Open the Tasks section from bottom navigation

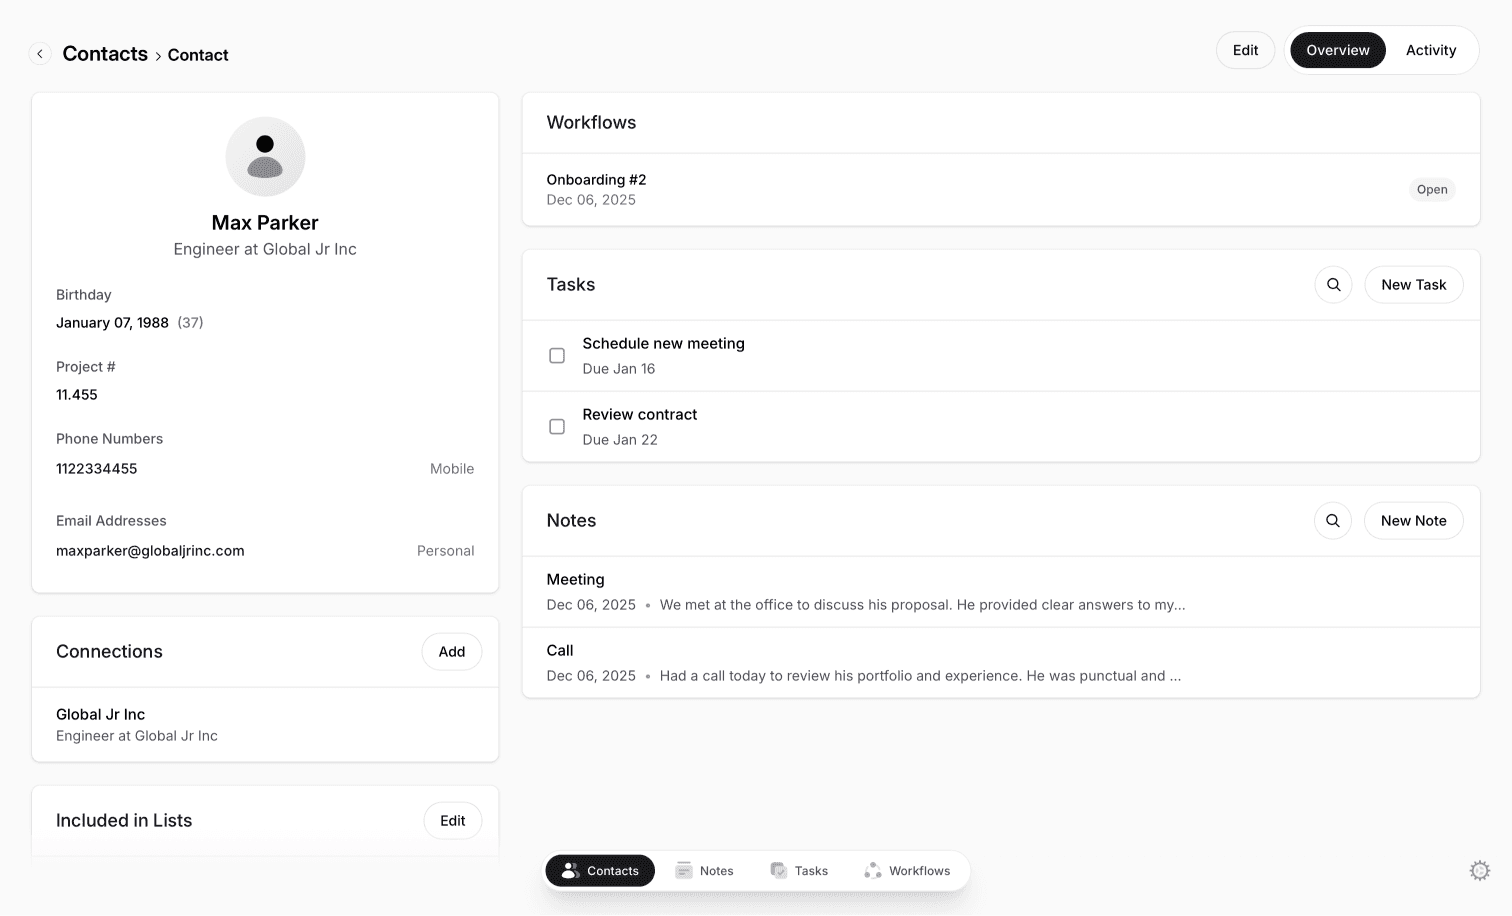coord(799,870)
